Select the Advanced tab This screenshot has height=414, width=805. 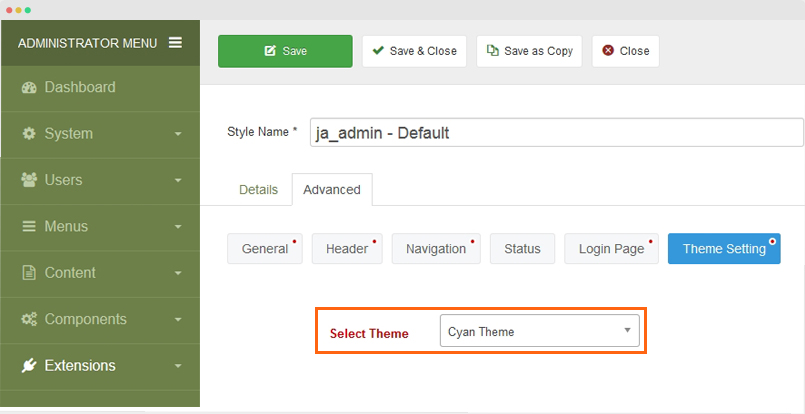coord(332,190)
